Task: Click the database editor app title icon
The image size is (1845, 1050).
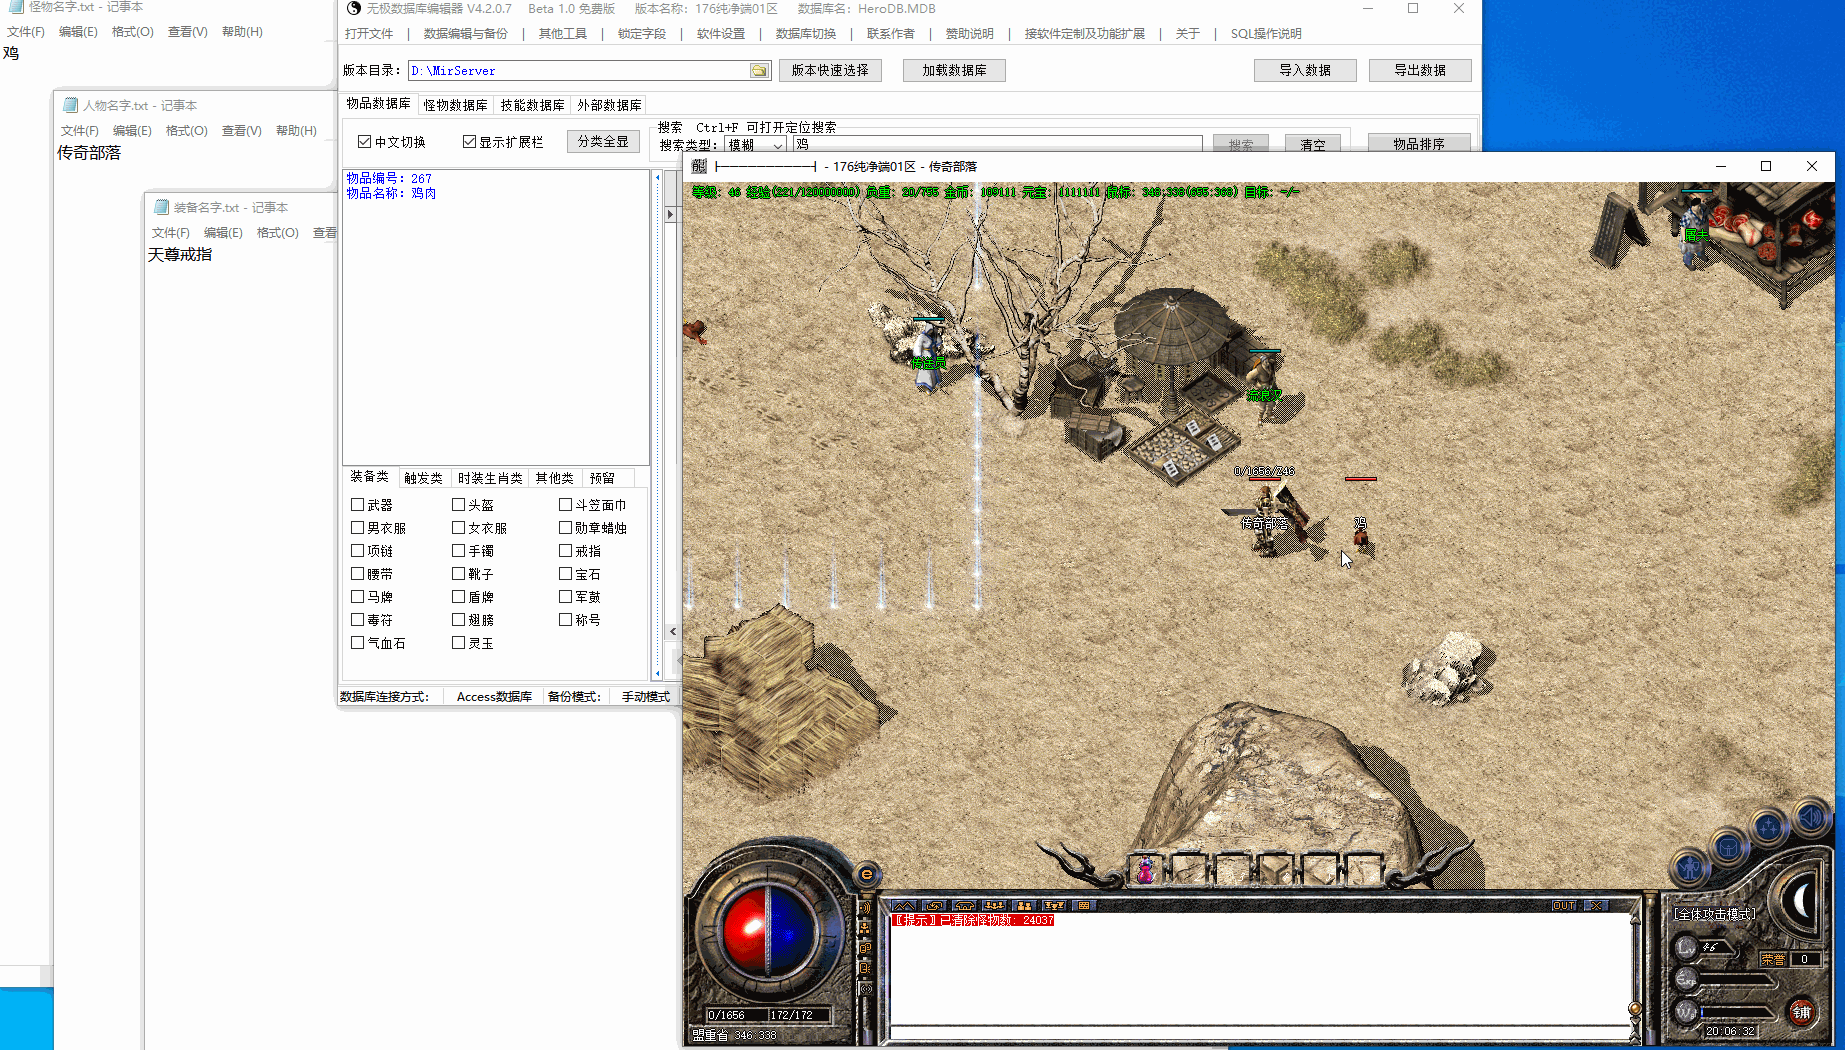Action: [353, 8]
